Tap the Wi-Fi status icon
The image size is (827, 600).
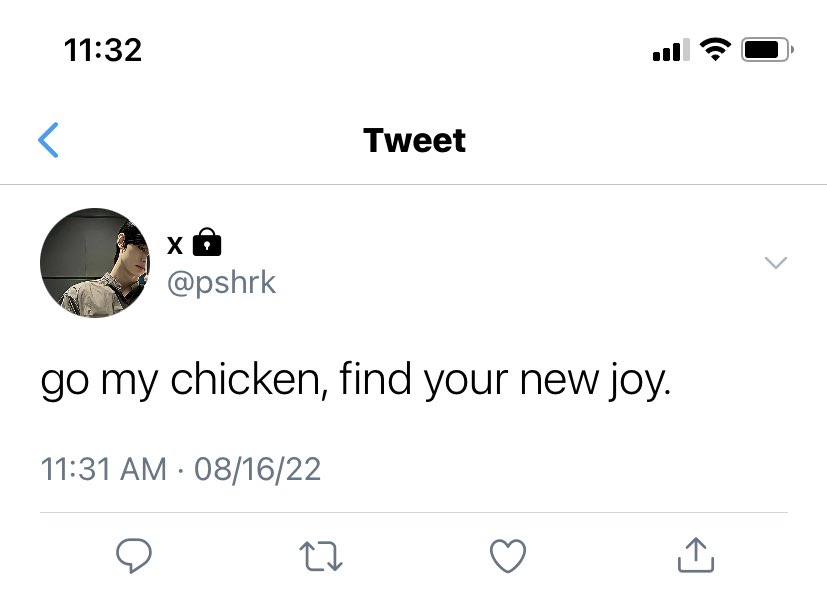(x=715, y=50)
